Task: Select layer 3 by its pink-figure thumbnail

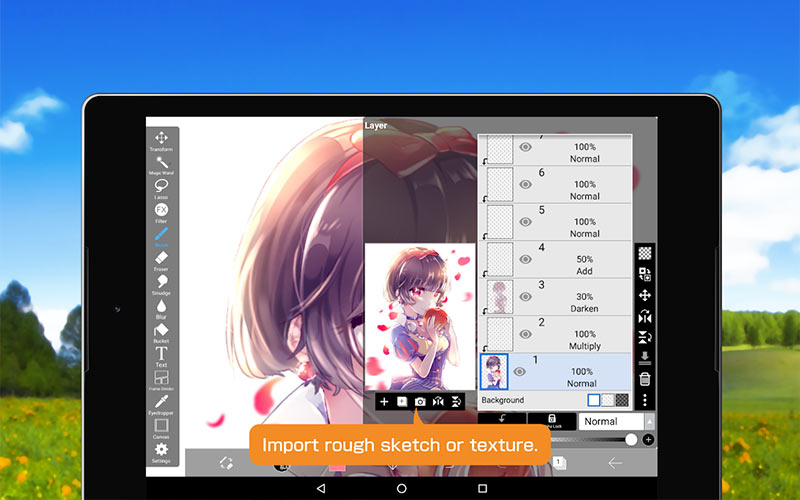Action: (499, 296)
